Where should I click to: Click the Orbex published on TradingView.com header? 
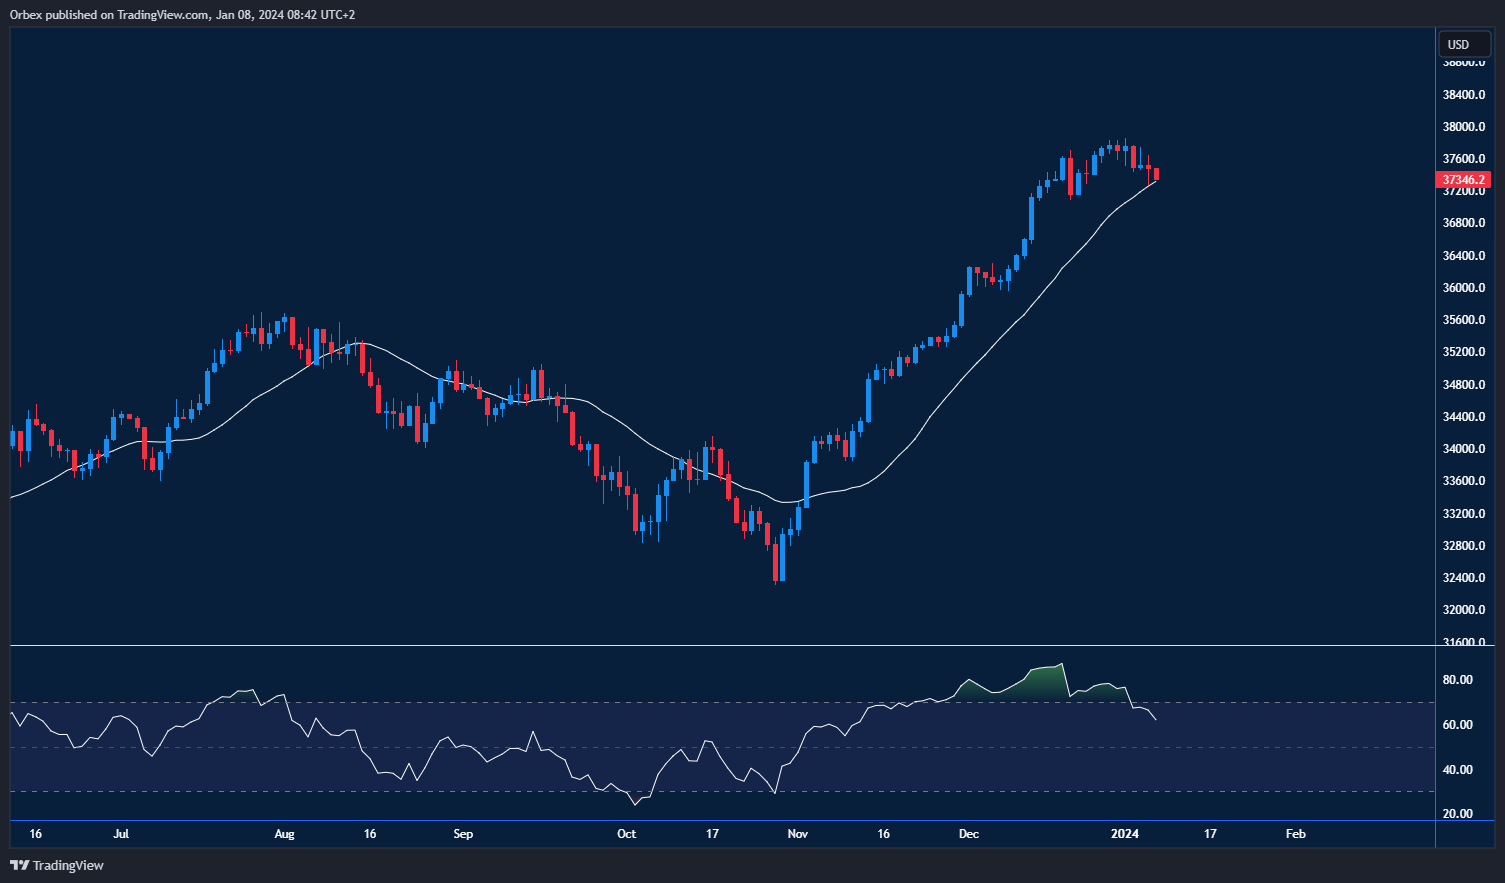(182, 15)
